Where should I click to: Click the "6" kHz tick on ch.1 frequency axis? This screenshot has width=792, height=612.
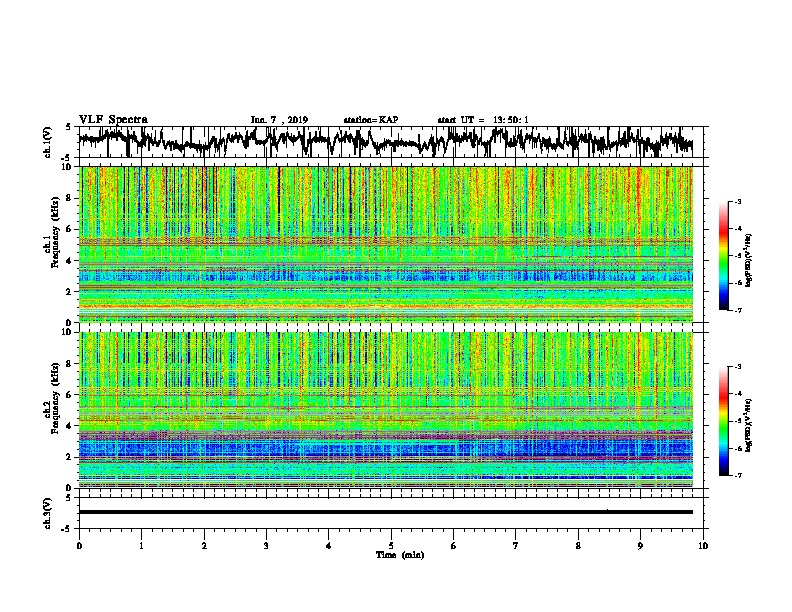click(x=71, y=230)
